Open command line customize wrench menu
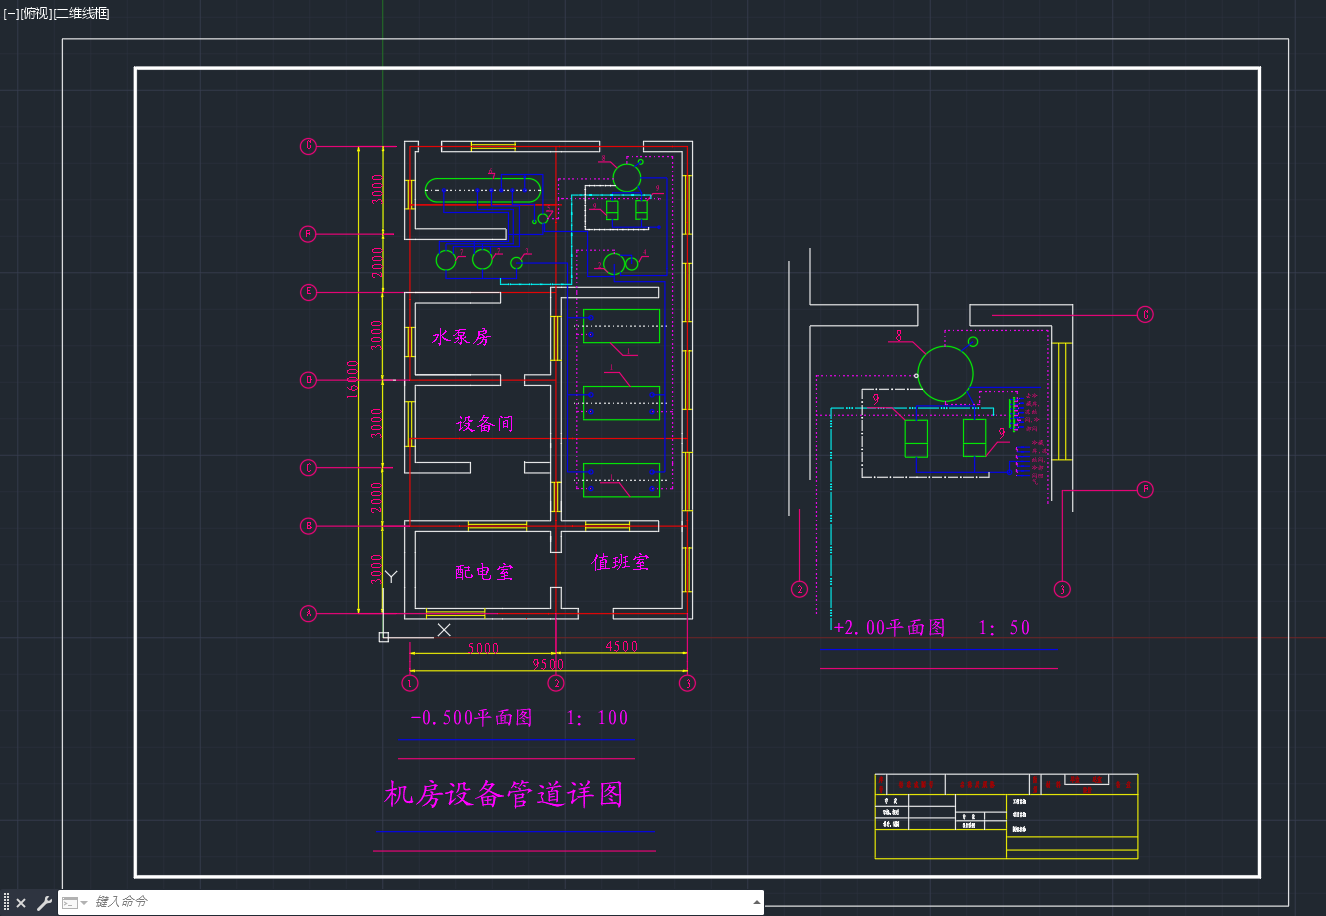 point(43,903)
